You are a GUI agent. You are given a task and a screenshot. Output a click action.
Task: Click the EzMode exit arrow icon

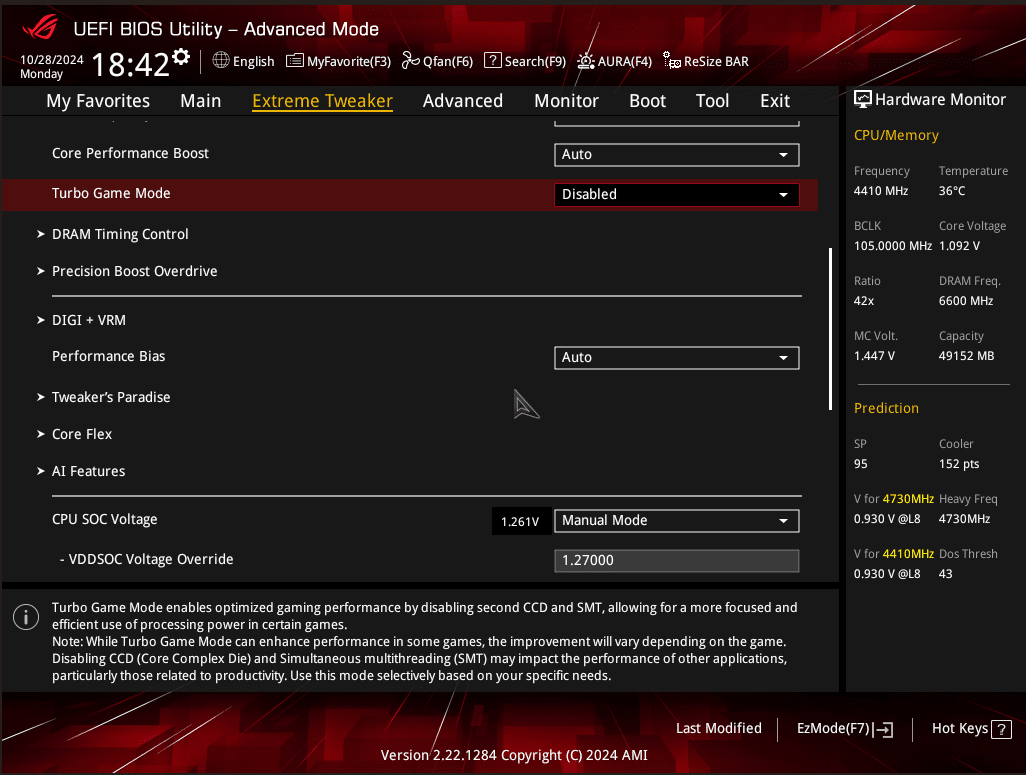tap(884, 729)
